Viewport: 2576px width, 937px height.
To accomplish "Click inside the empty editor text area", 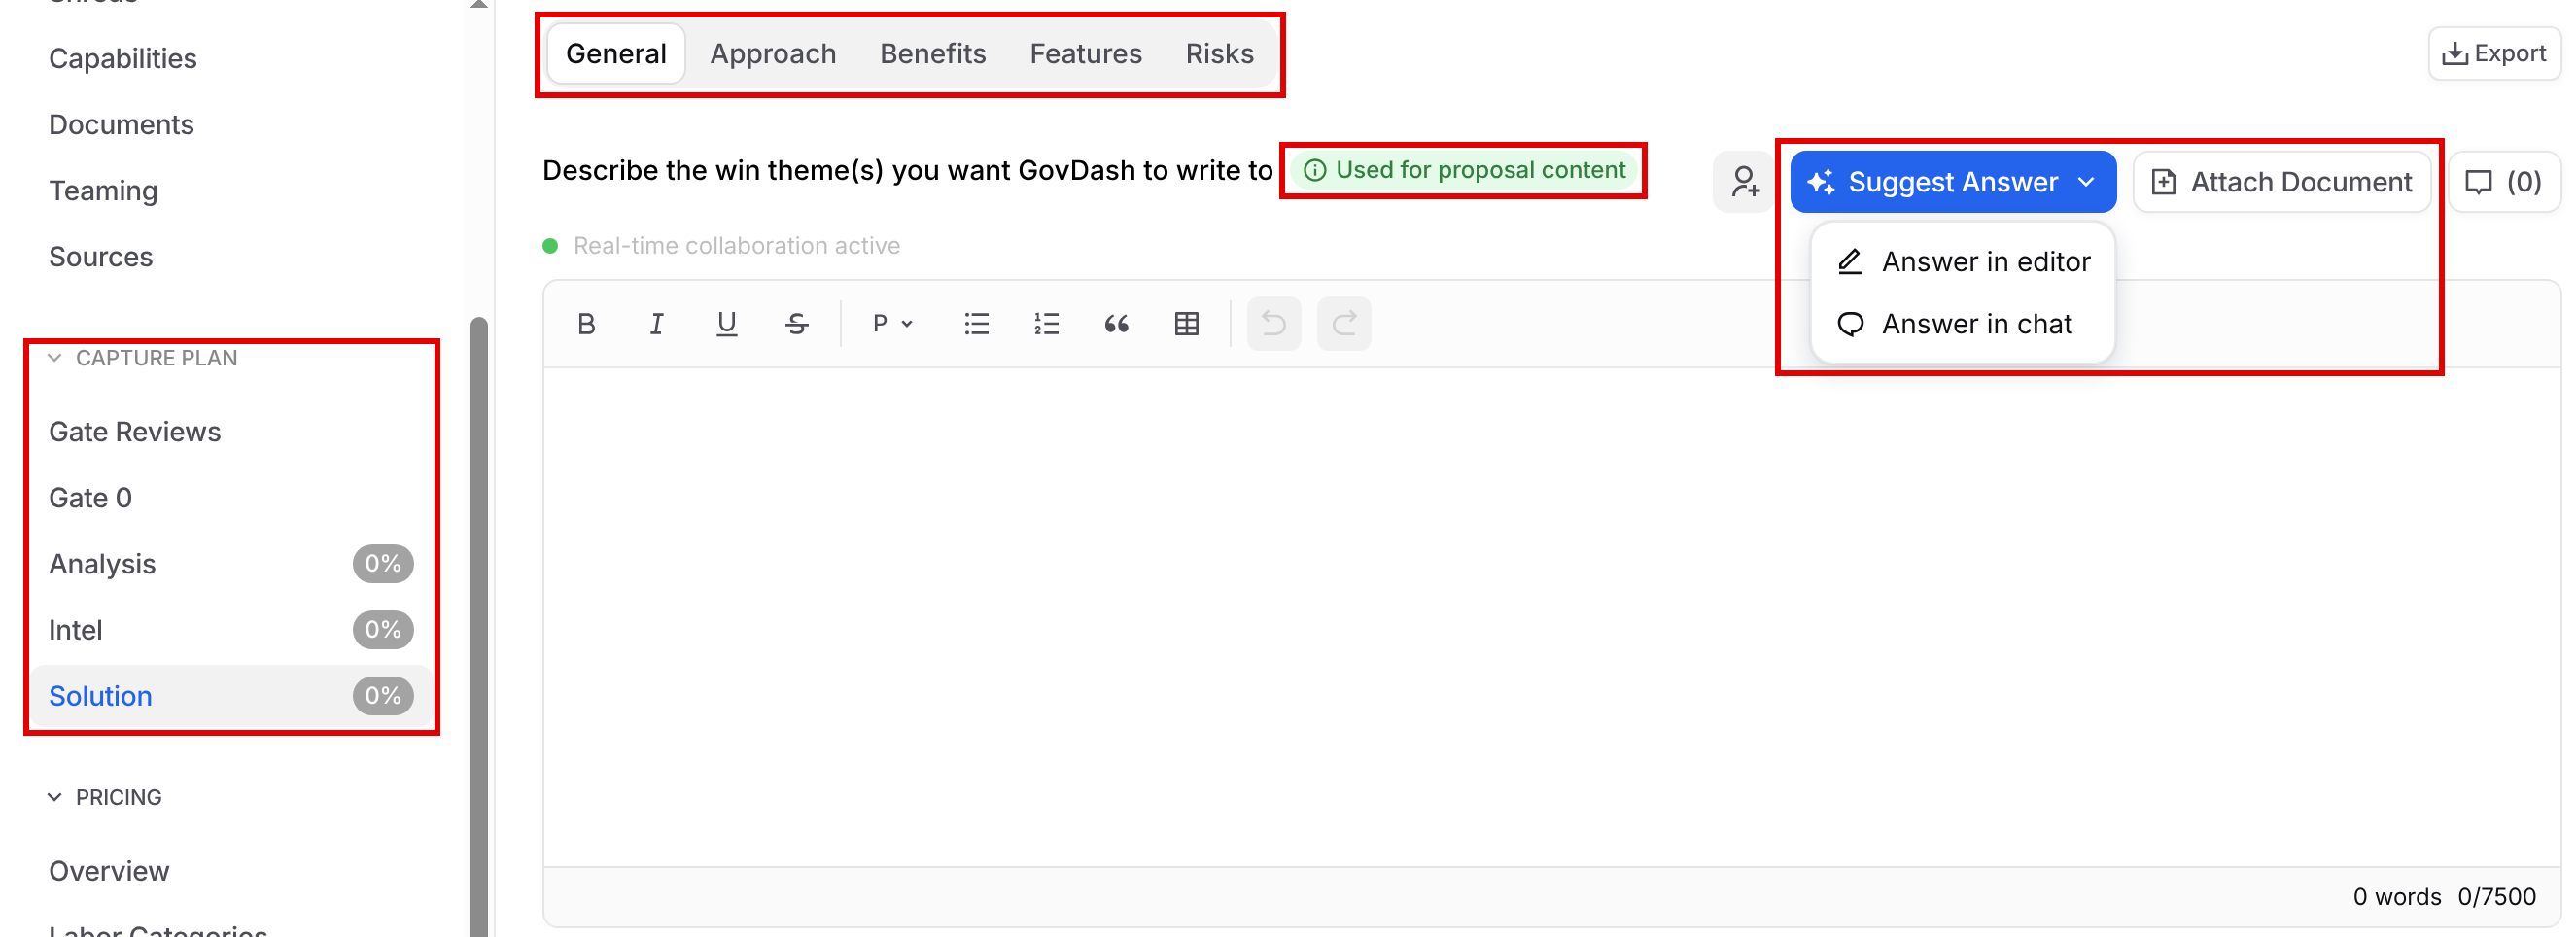I will point(1551,617).
